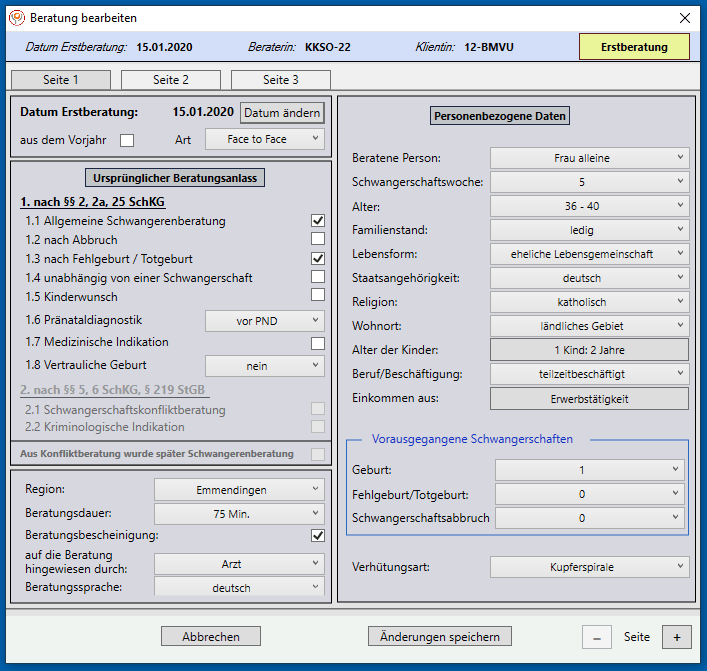Open the Beratungsdauer 75 Min. dropdown

click(239, 513)
